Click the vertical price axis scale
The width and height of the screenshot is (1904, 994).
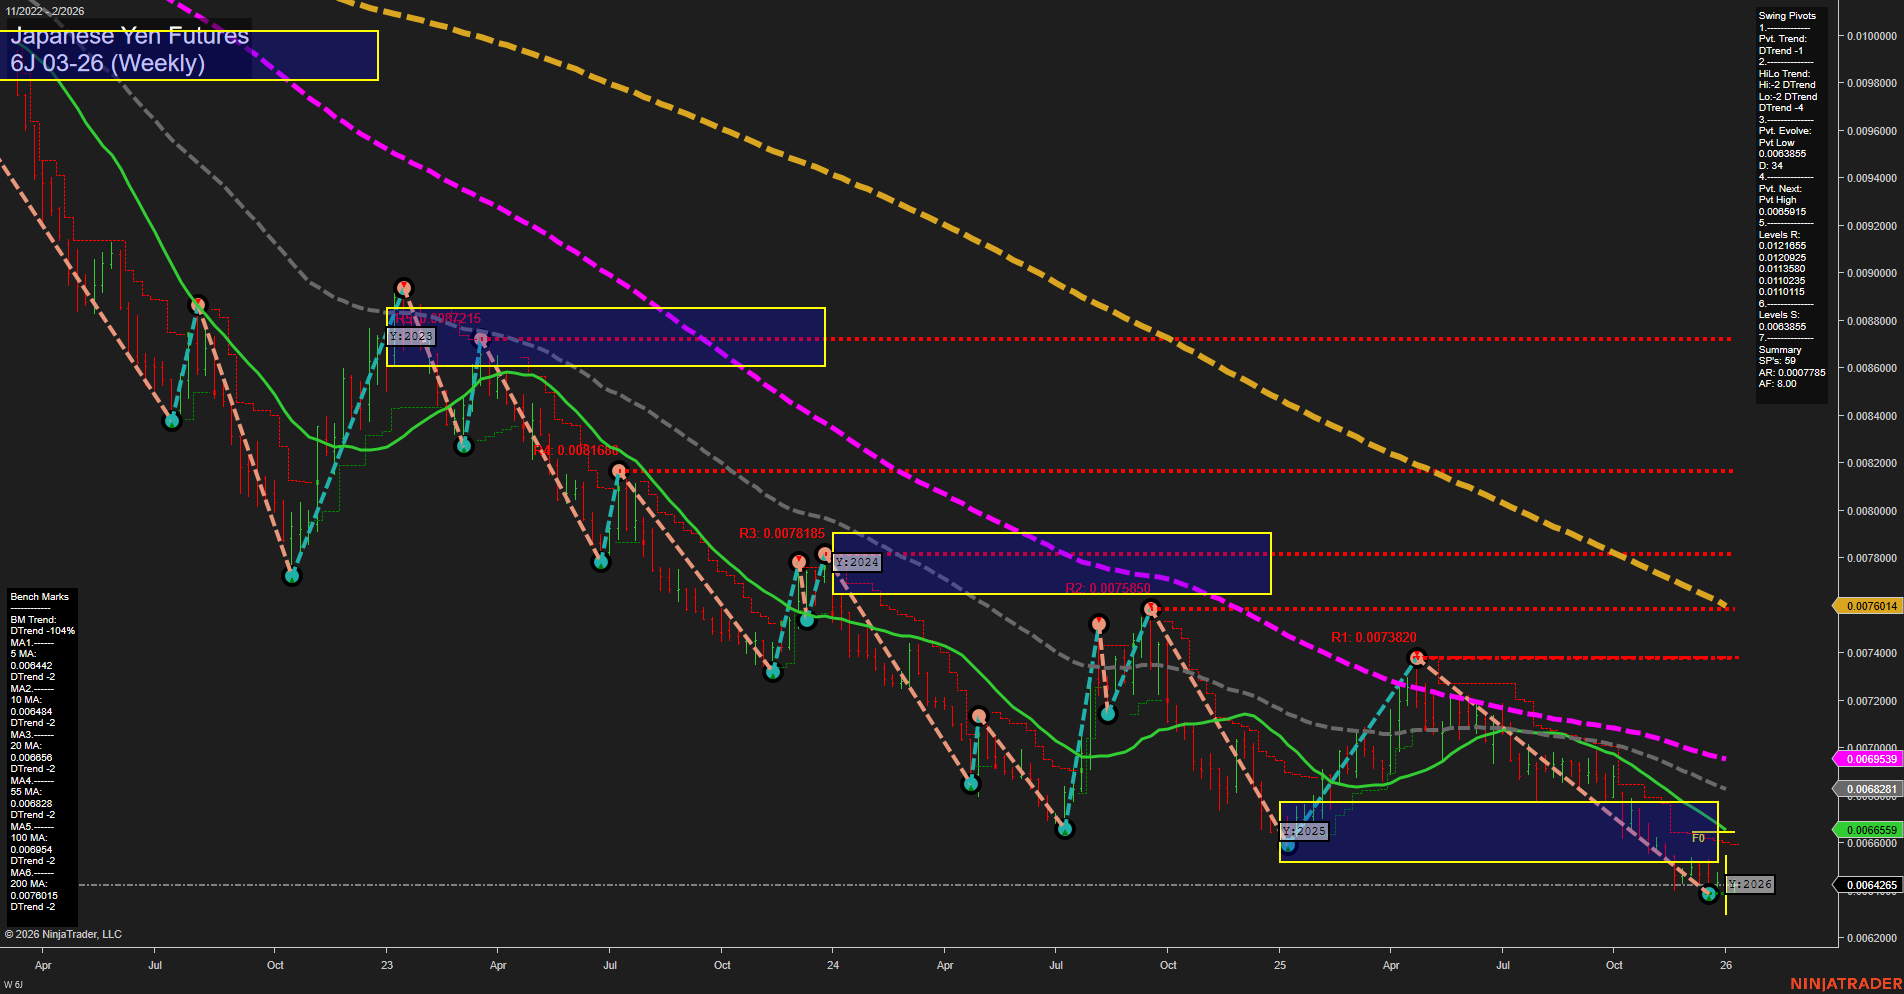(x=1866, y=450)
